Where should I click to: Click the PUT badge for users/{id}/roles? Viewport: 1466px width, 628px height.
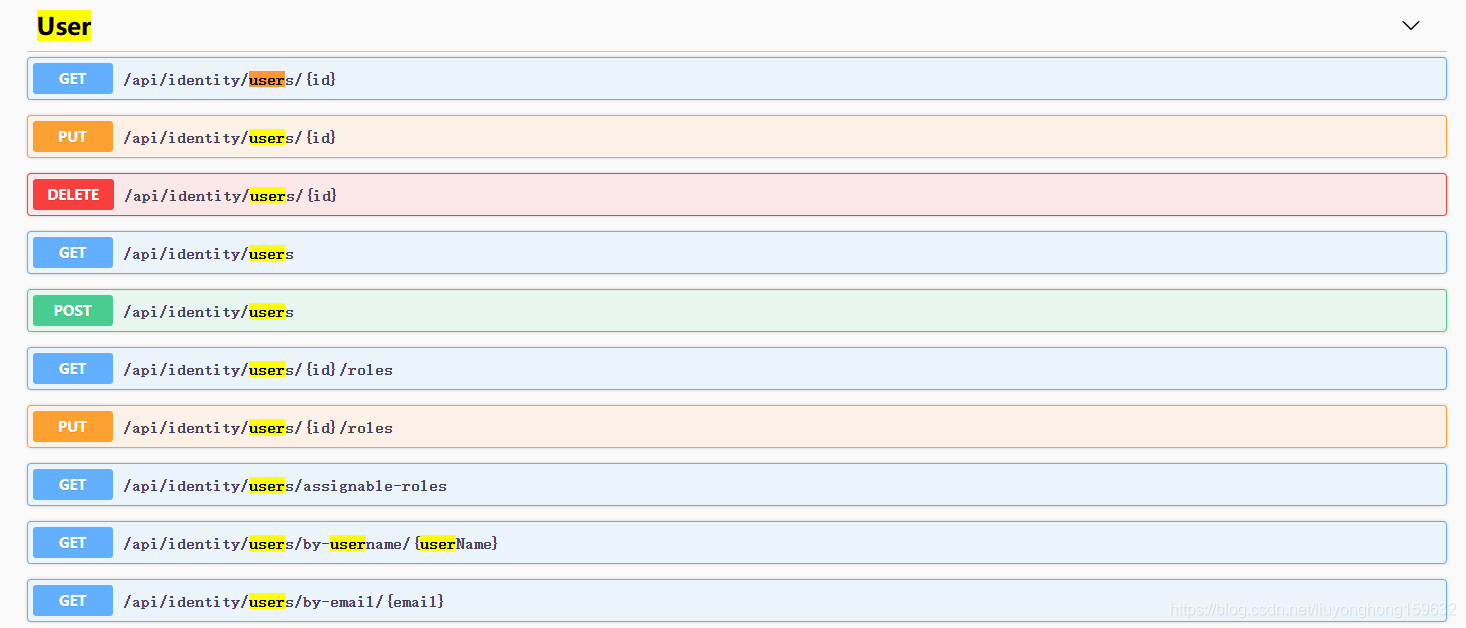pos(73,427)
